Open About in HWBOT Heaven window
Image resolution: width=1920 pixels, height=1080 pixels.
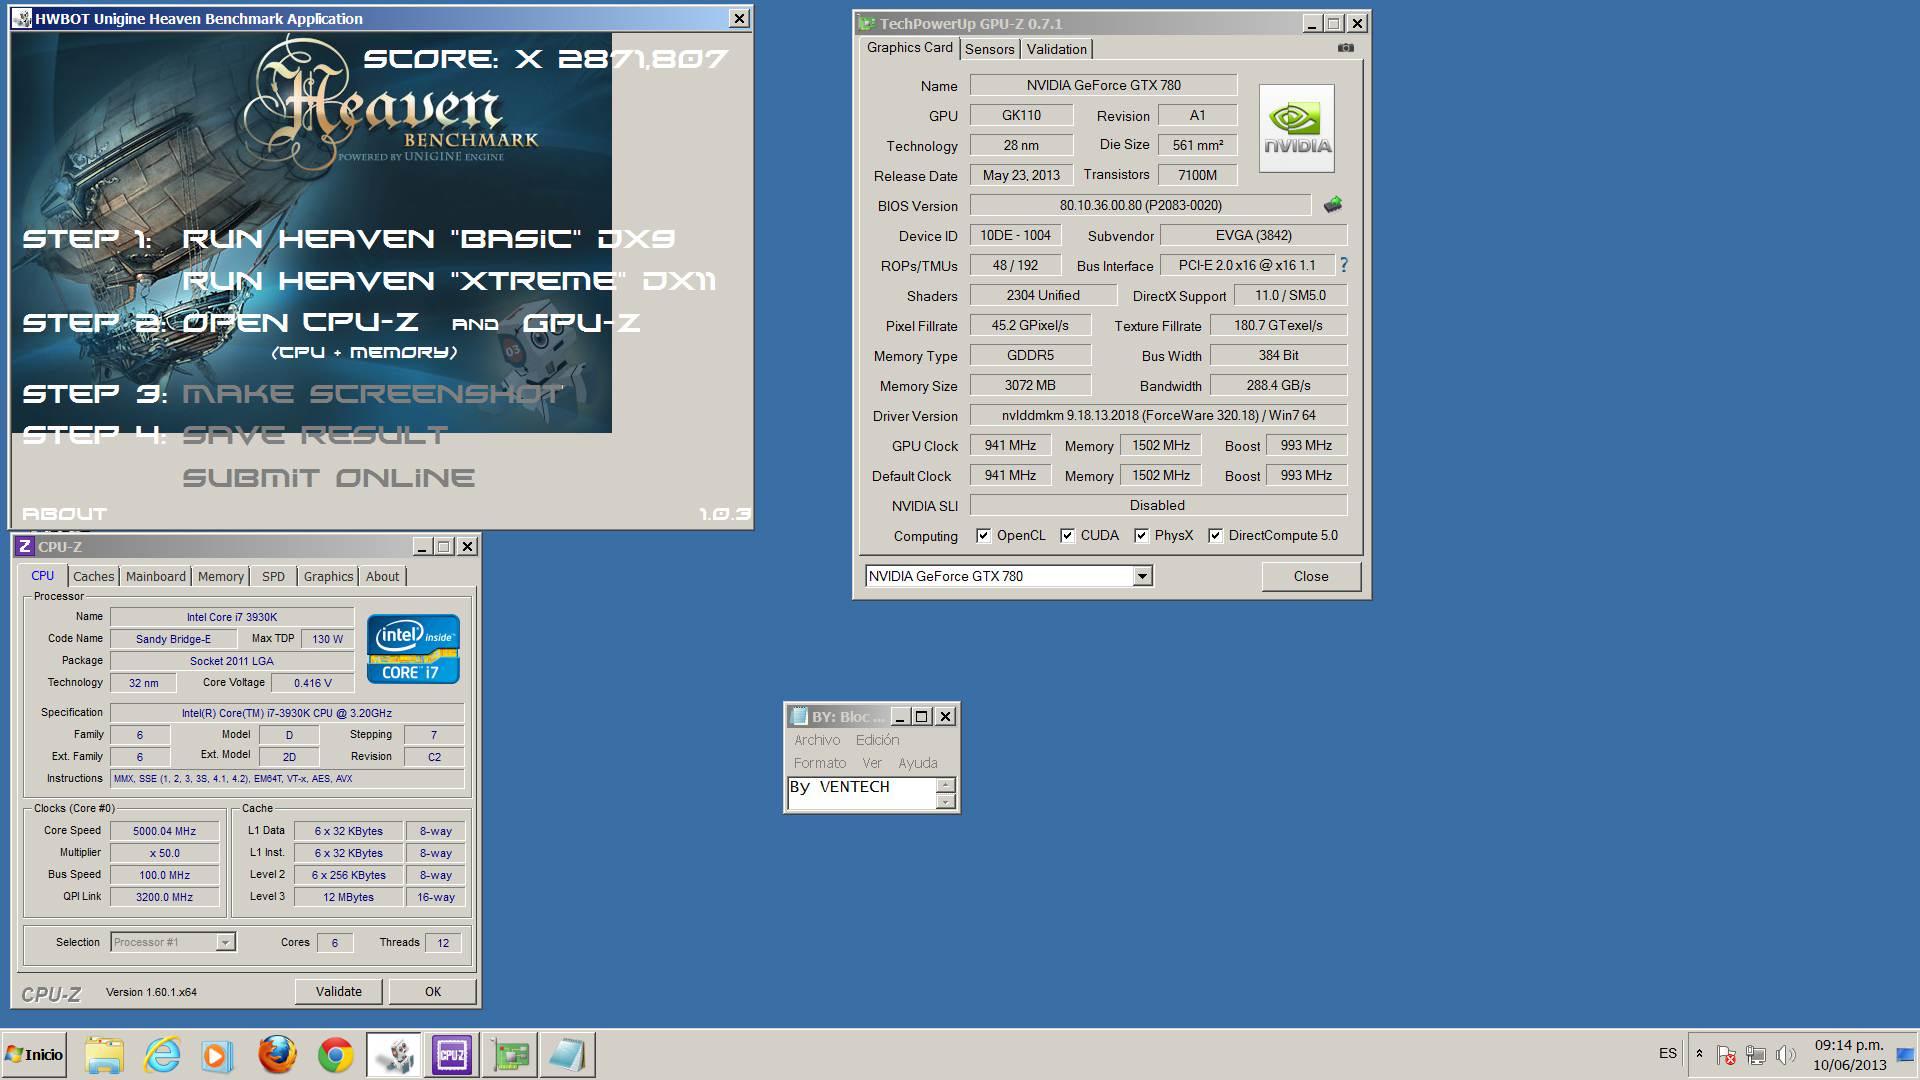[x=64, y=514]
